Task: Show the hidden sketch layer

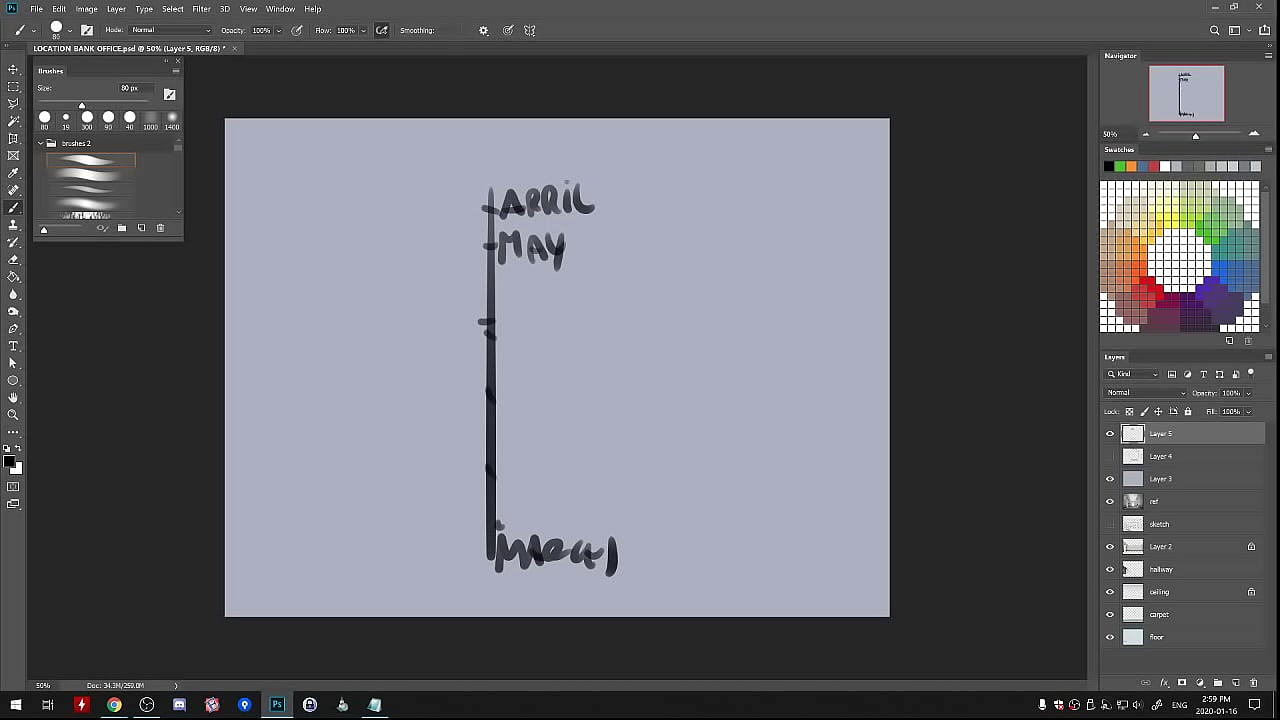Action: pyautogui.click(x=1110, y=524)
